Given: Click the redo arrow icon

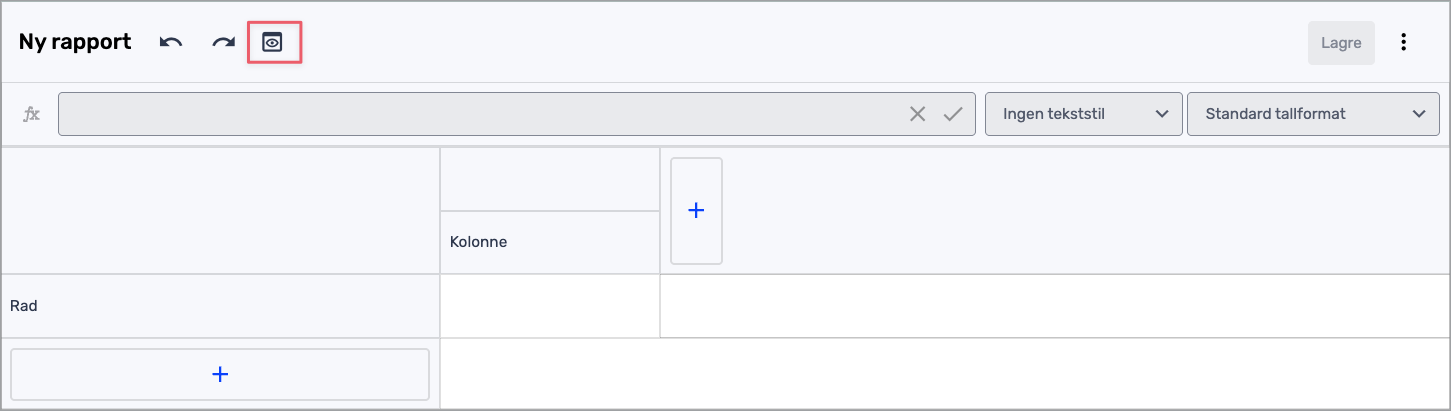Looking at the screenshot, I should 222,42.
